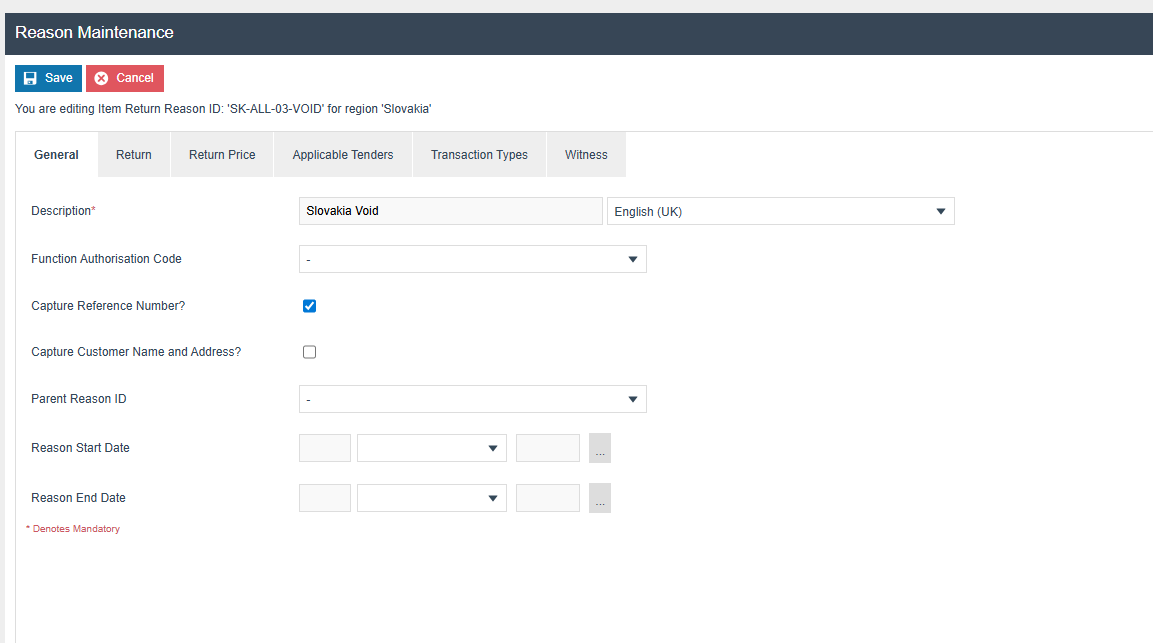Click the Description text field
Viewport: 1153px width, 643px height.
450,211
